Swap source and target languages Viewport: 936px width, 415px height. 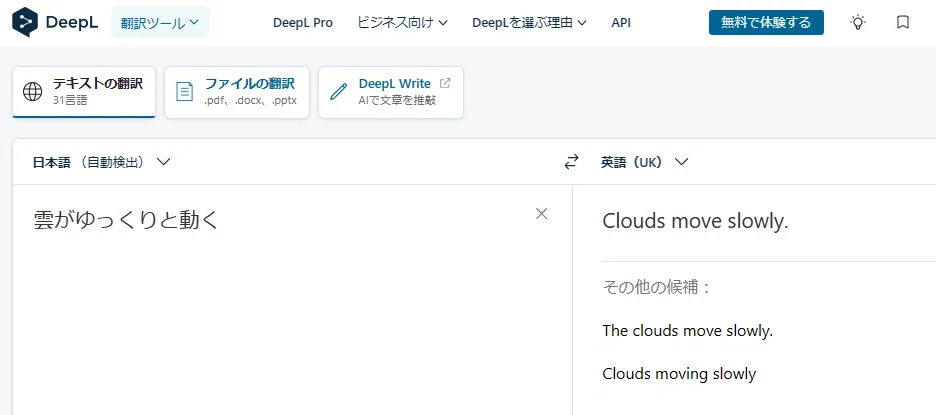(571, 162)
